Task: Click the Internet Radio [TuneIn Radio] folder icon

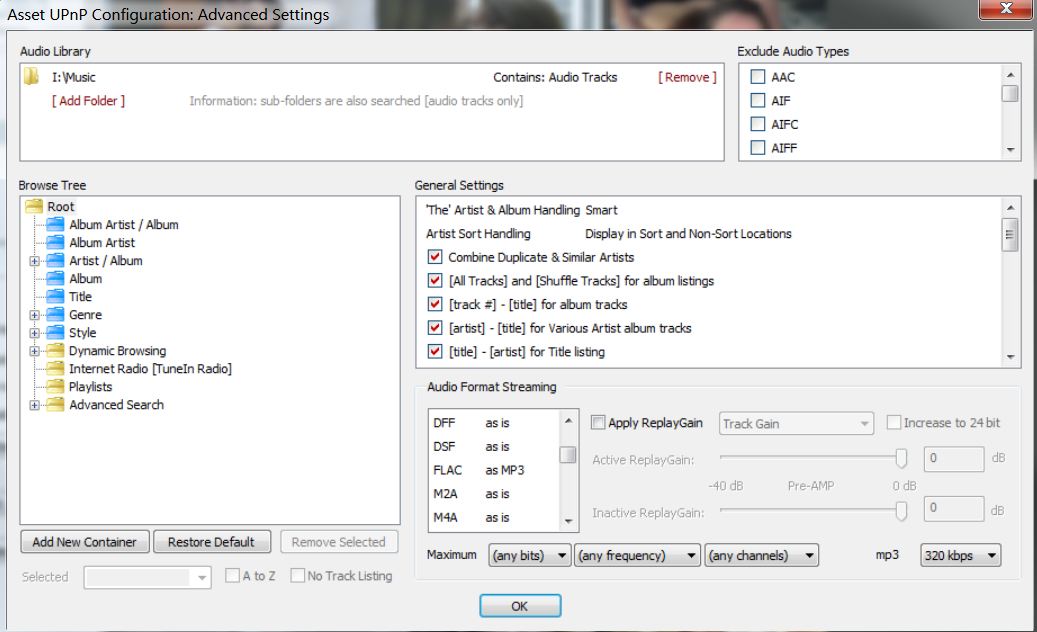Action: click(55, 369)
